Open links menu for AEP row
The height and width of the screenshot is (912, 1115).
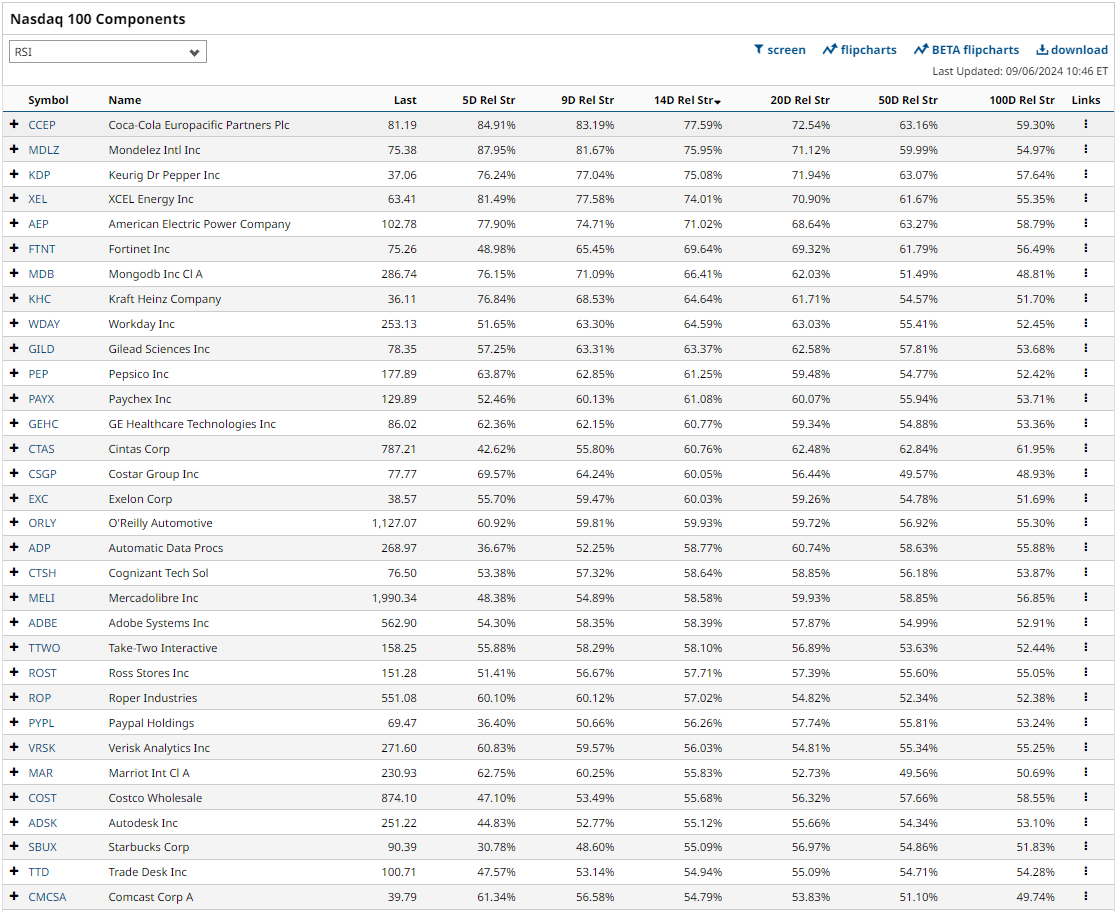(1085, 223)
